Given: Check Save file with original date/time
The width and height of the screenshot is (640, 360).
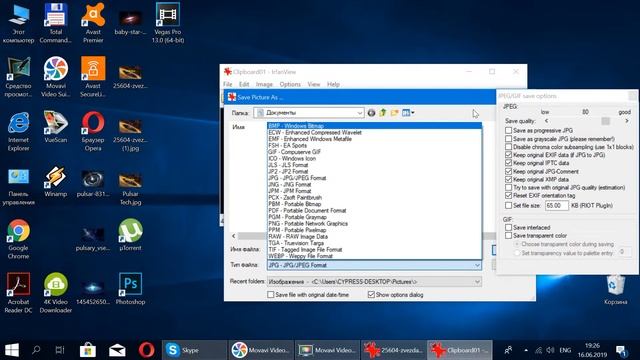Looking at the screenshot, I should (270, 295).
